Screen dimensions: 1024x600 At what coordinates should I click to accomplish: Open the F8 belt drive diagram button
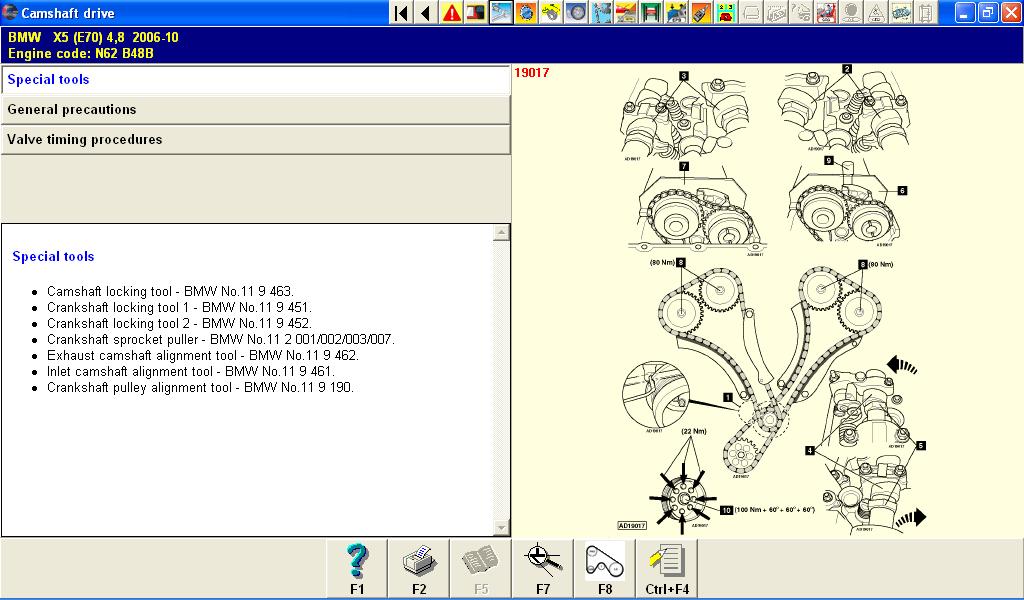[605, 569]
